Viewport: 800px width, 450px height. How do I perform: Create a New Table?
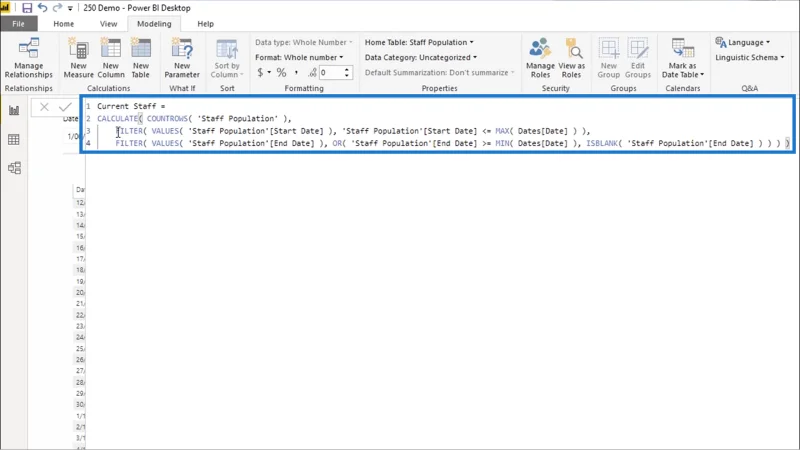[x=141, y=58]
